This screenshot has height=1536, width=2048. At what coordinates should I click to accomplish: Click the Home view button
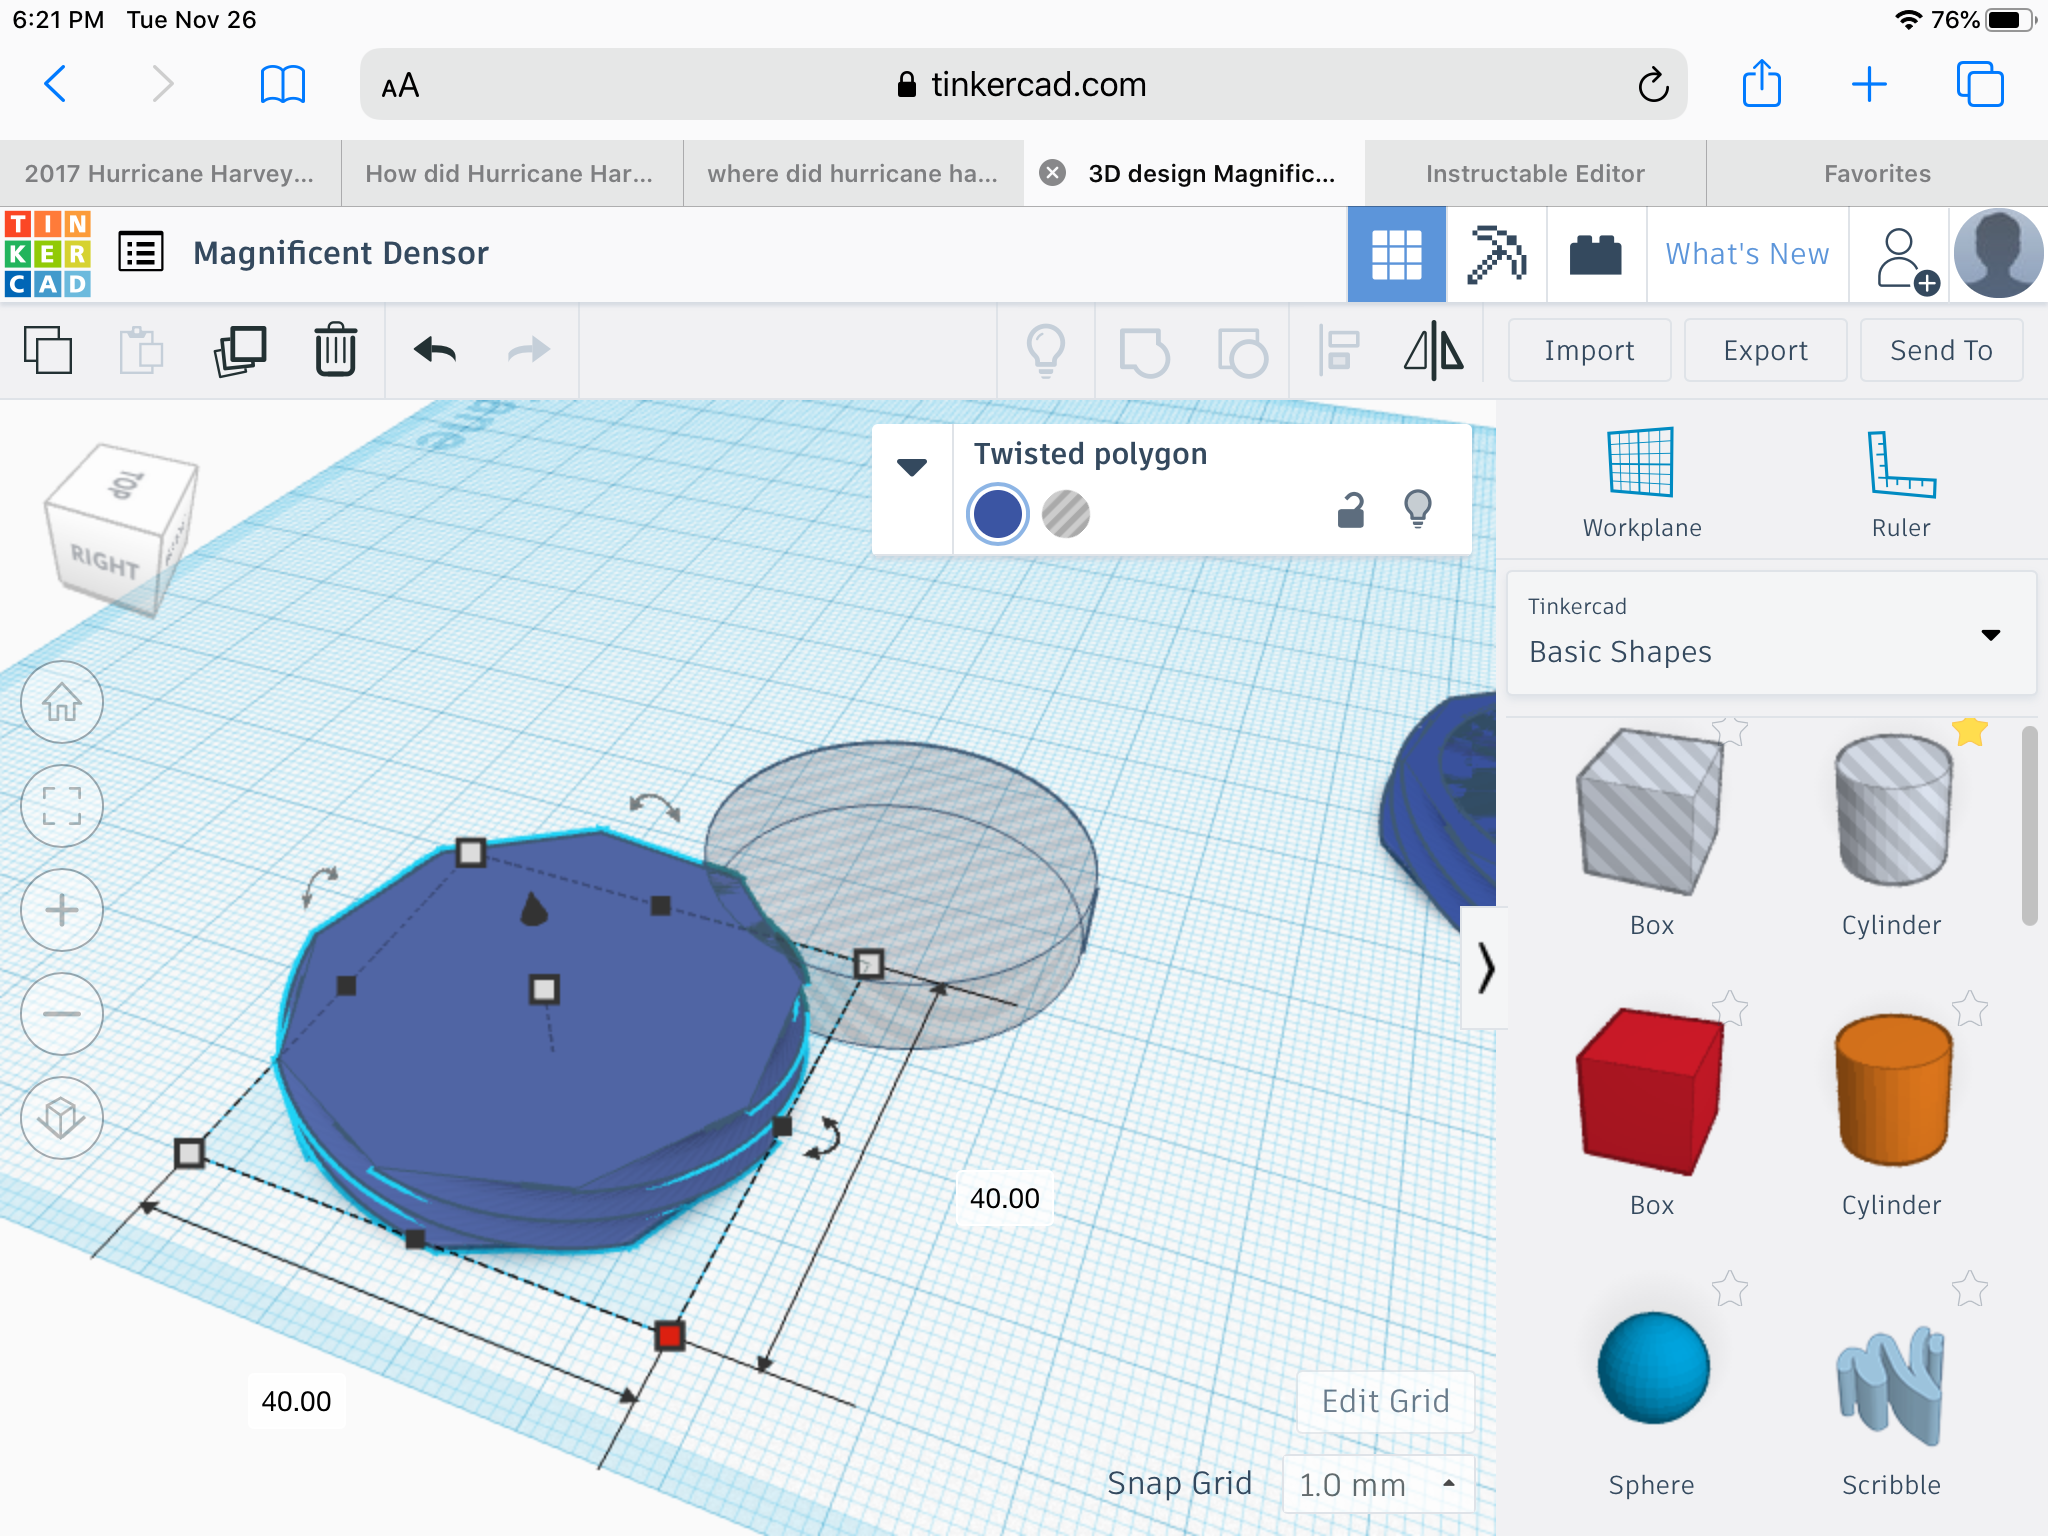62,702
